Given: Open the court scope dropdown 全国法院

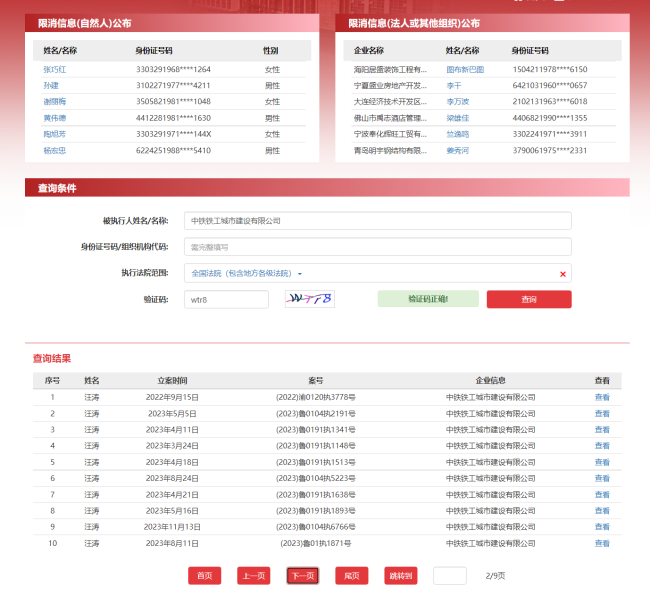Looking at the screenshot, I should pos(246,274).
